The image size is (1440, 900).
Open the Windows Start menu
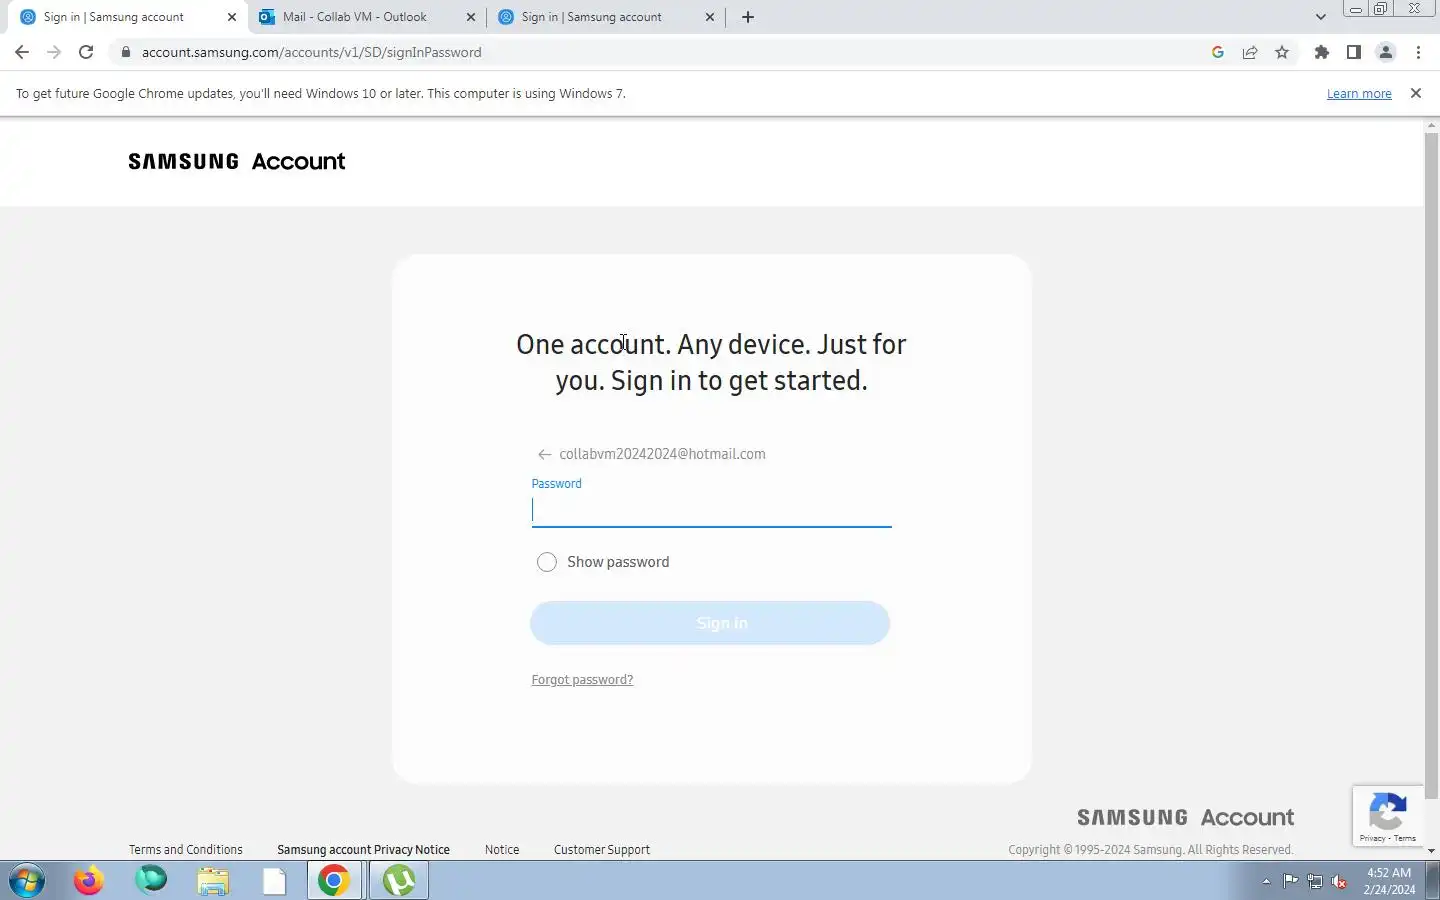[27, 881]
